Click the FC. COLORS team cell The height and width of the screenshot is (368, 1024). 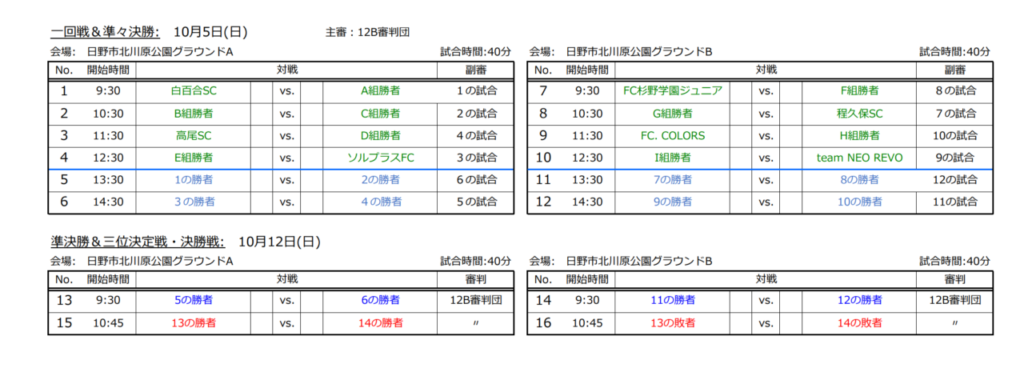point(673,136)
